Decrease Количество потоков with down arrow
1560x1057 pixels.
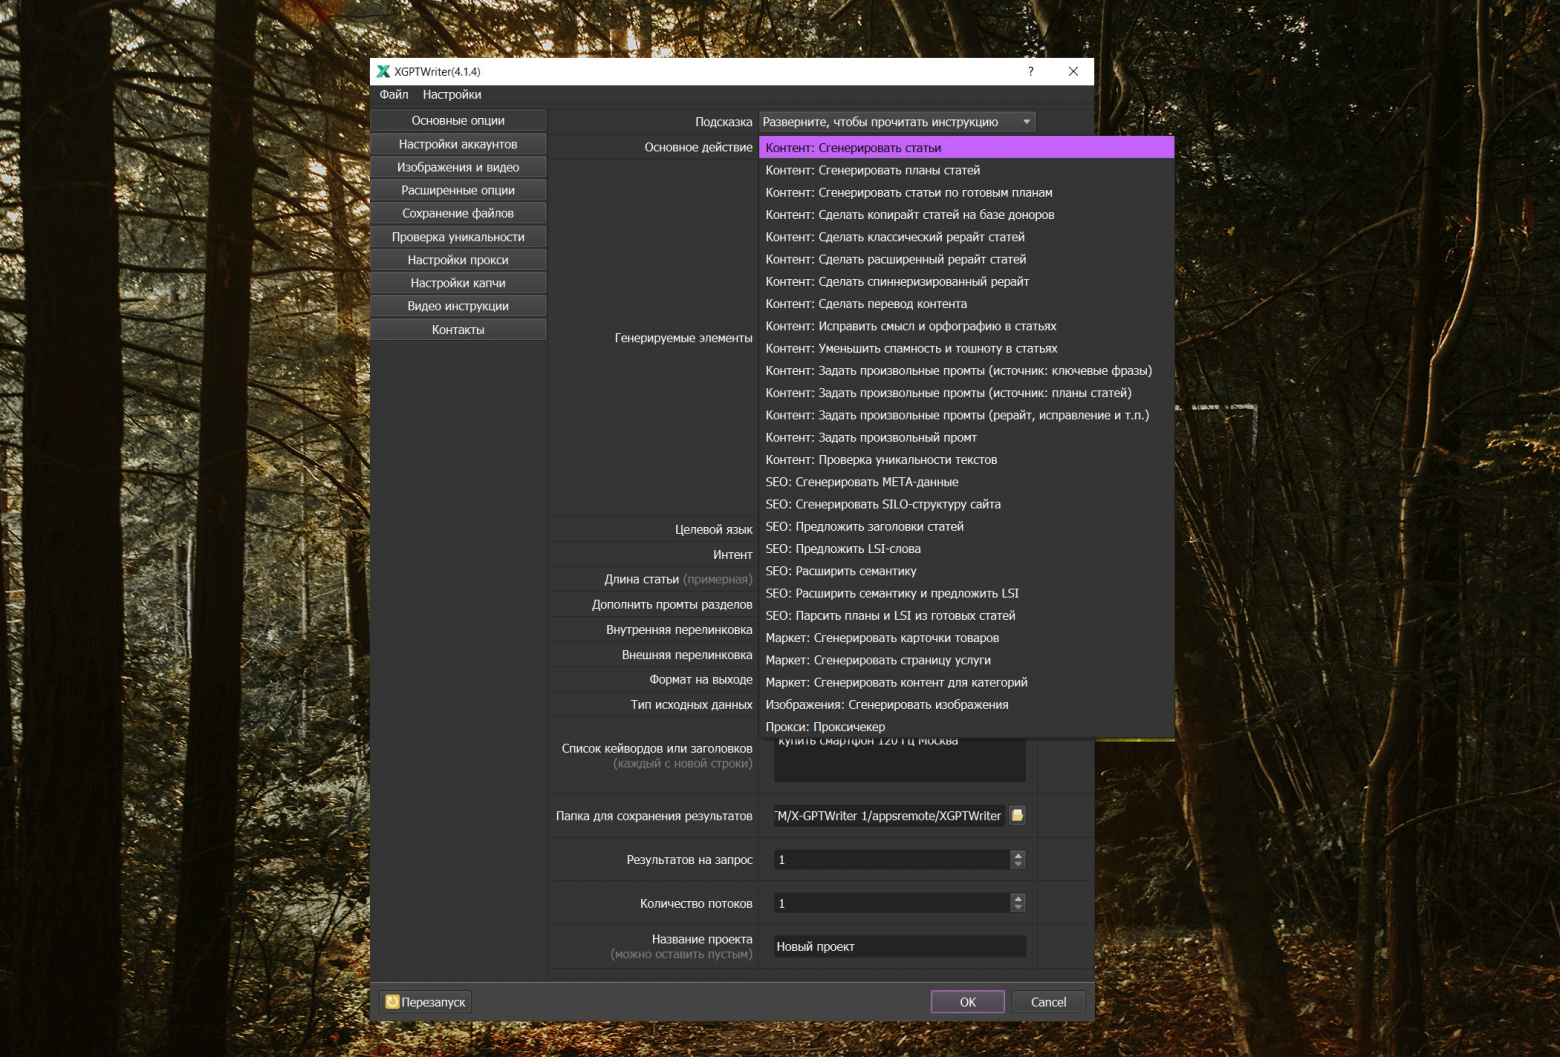pyautogui.click(x=1018, y=908)
